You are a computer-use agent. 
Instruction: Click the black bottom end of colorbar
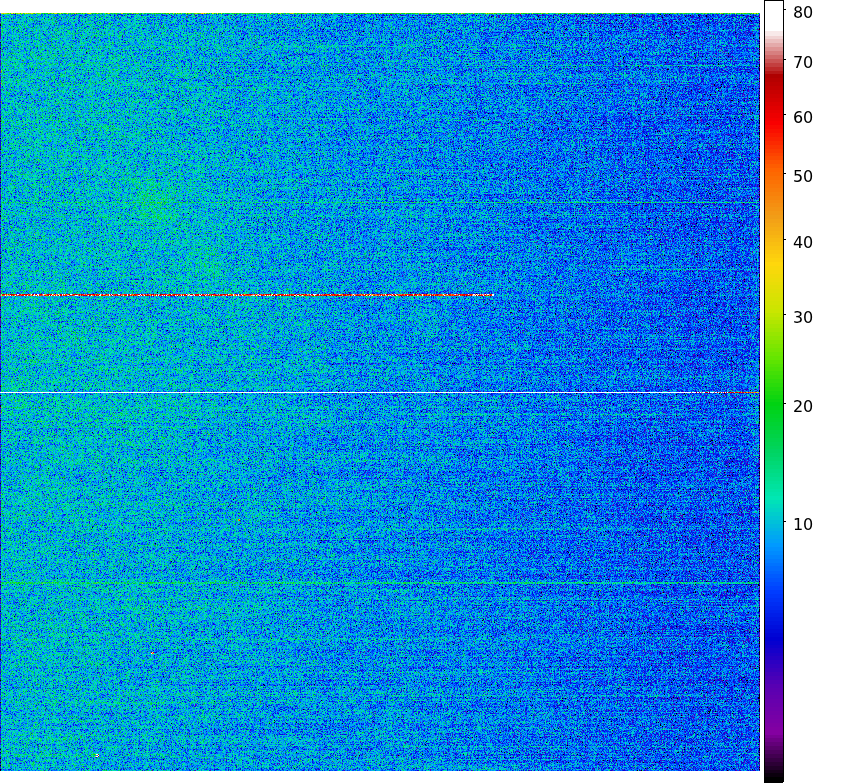click(x=773, y=777)
